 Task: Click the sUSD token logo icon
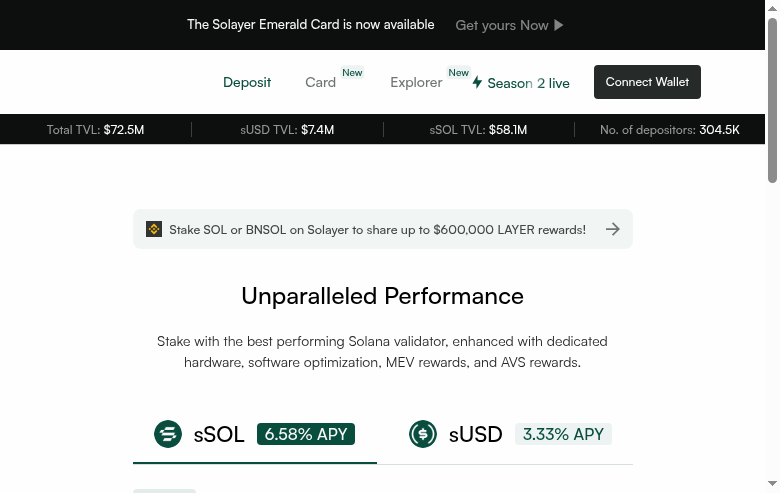click(x=423, y=434)
